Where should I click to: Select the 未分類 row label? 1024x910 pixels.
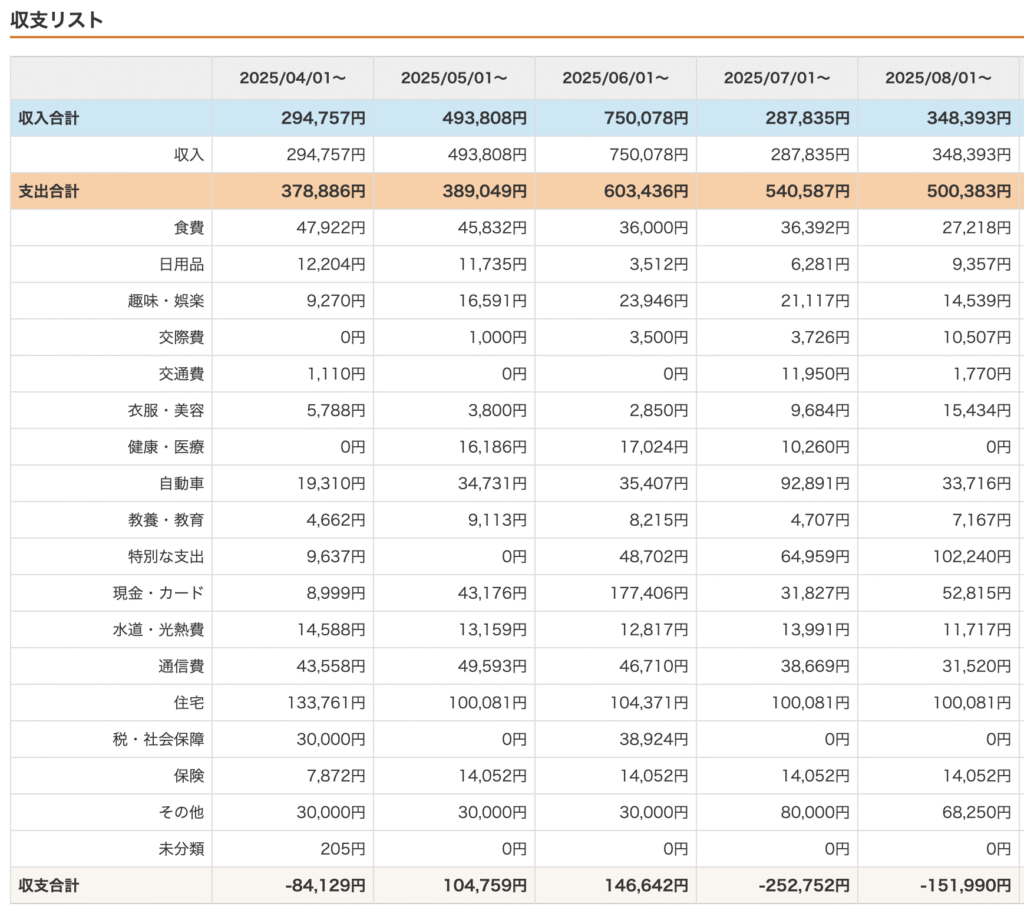point(180,849)
